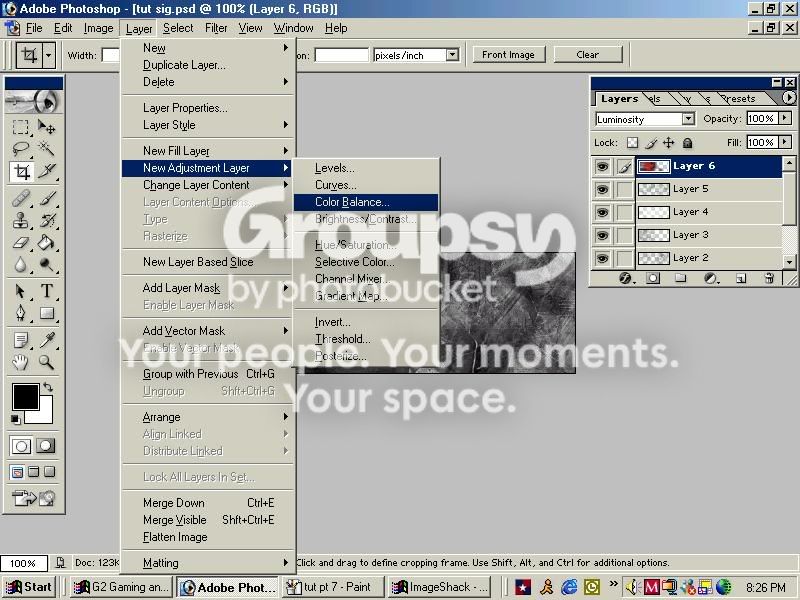Select the Zoom tool

[47, 362]
